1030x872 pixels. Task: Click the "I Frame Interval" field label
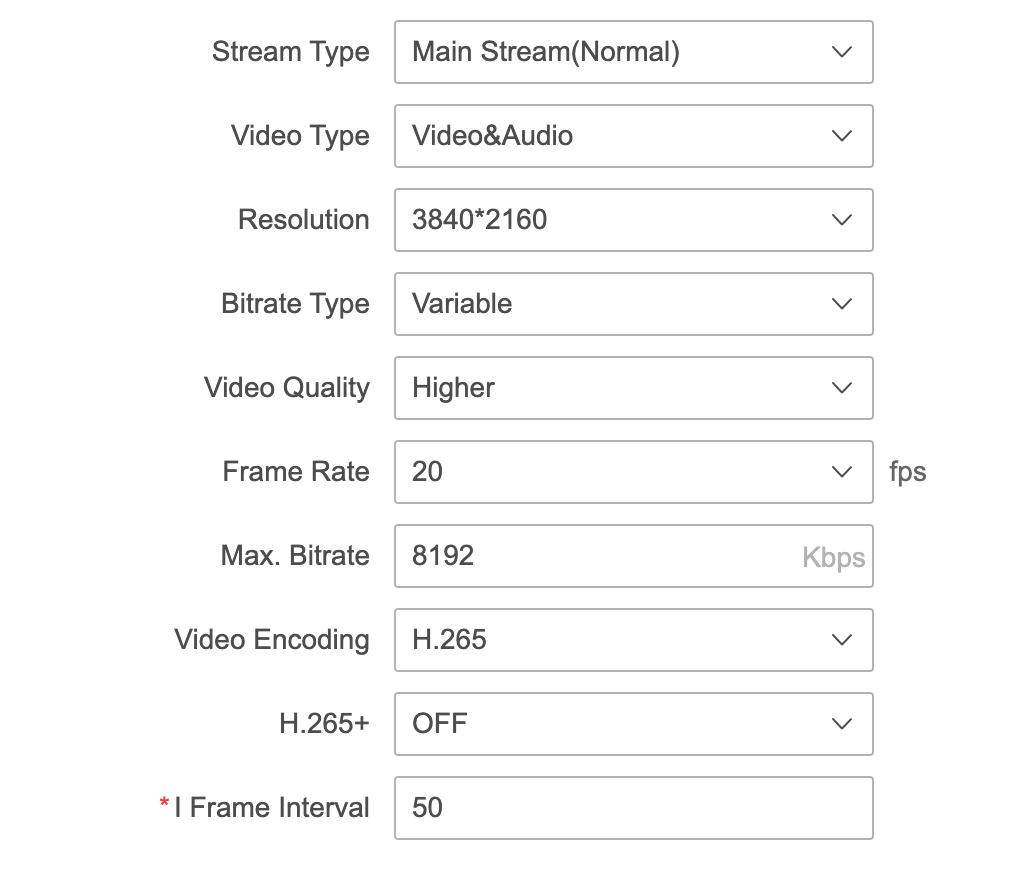(272, 808)
